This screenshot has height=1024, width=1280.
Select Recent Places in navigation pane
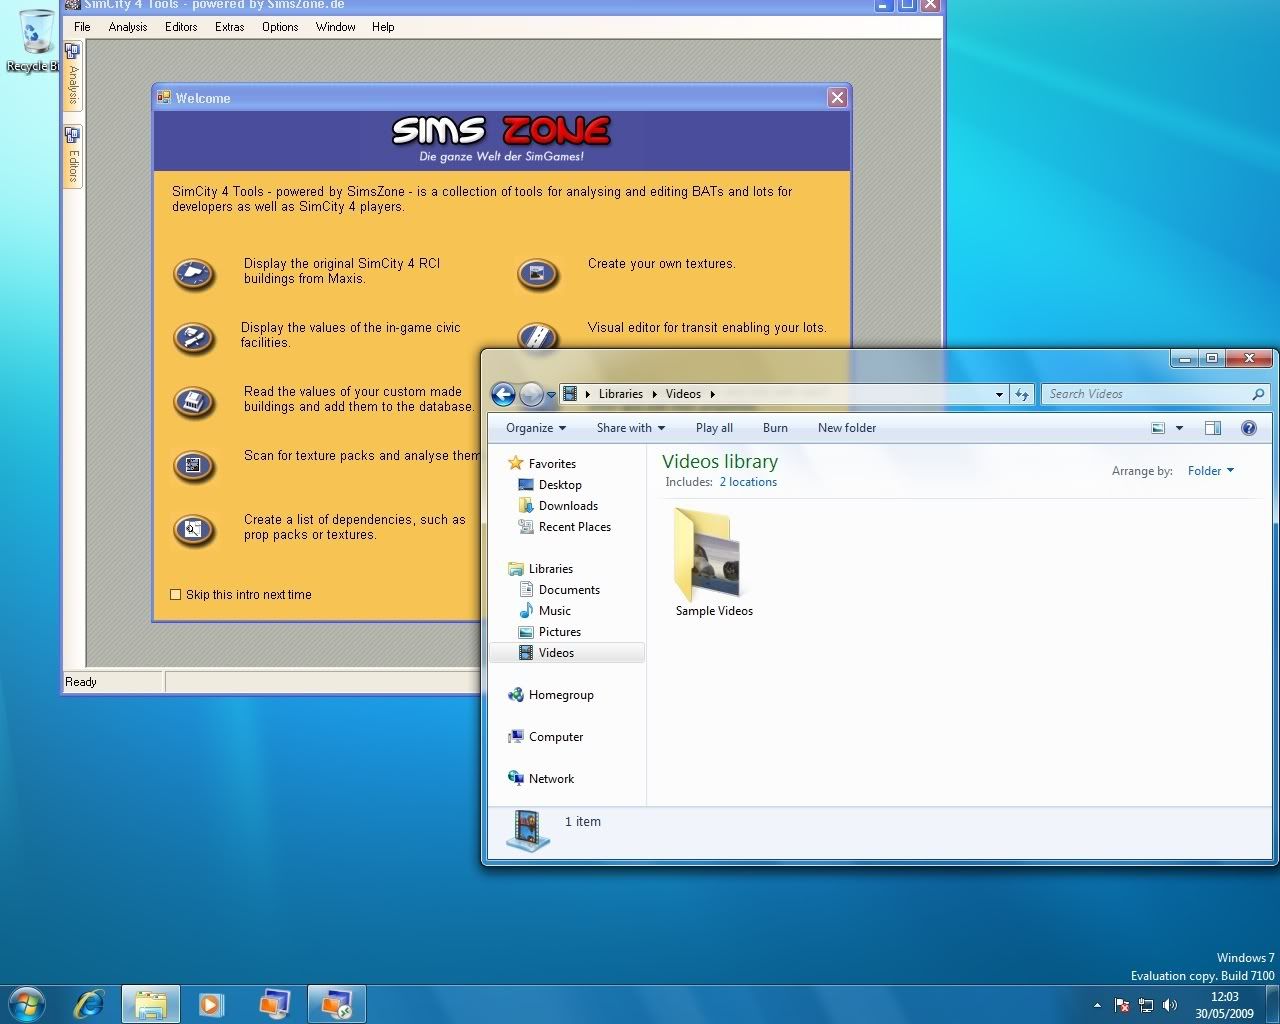(x=574, y=527)
